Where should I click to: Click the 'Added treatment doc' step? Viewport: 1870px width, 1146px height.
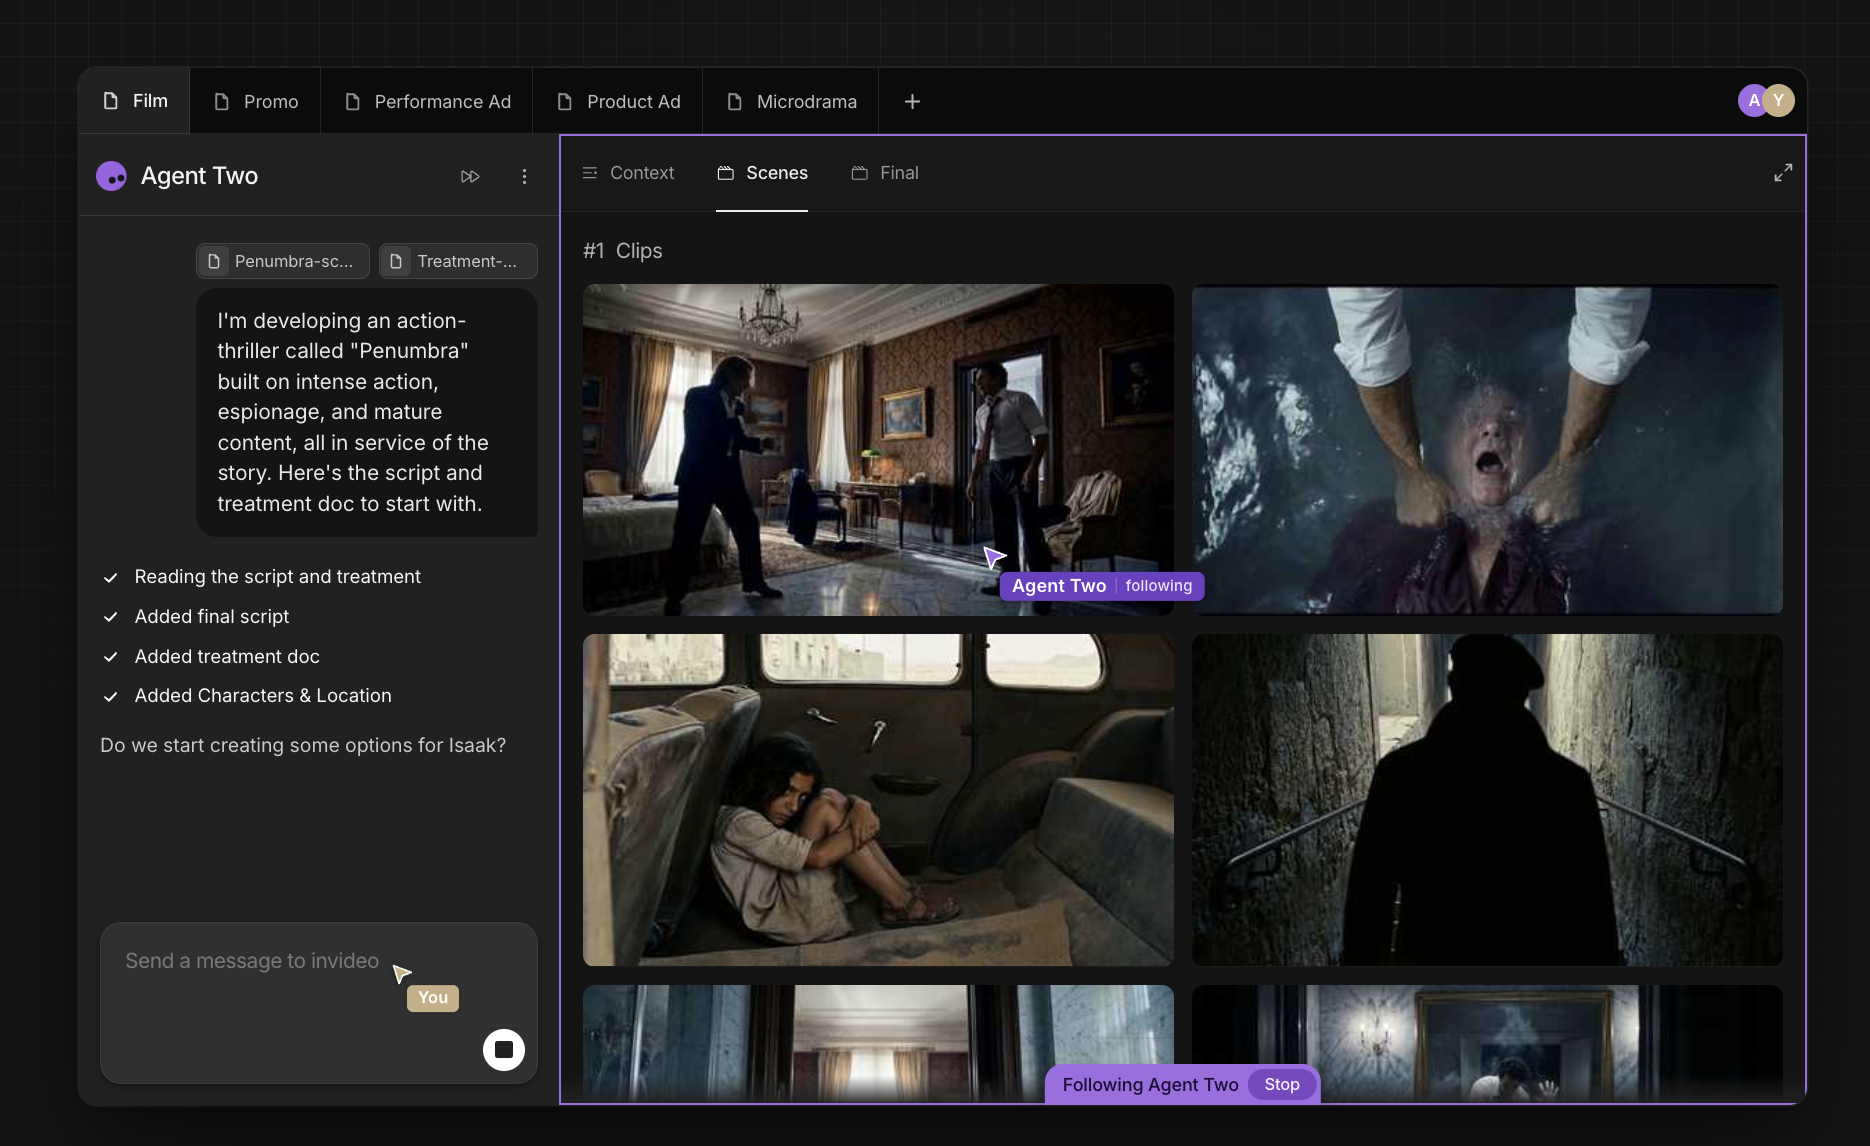tap(227, 657)
